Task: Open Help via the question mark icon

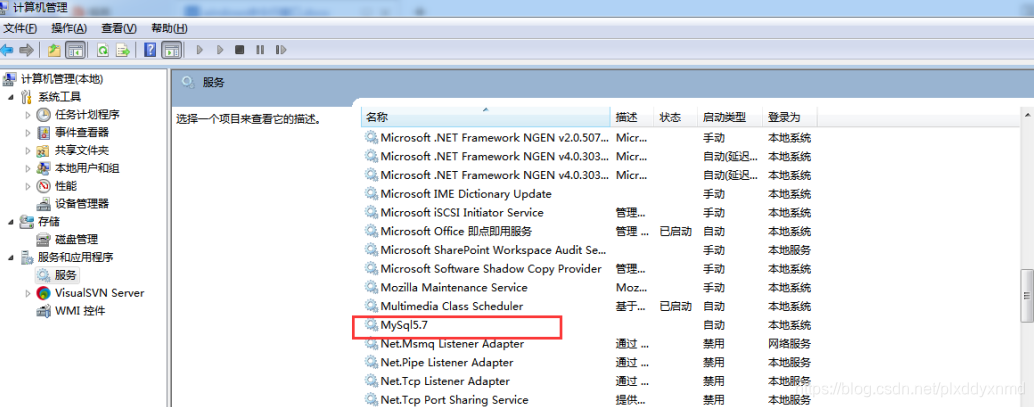Action: (x=150, y=50)
